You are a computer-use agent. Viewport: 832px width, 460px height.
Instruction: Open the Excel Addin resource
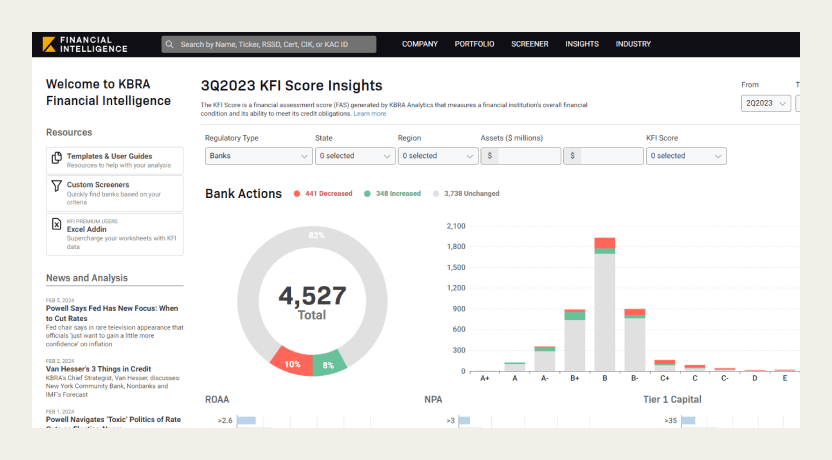[x=115, y=235]
